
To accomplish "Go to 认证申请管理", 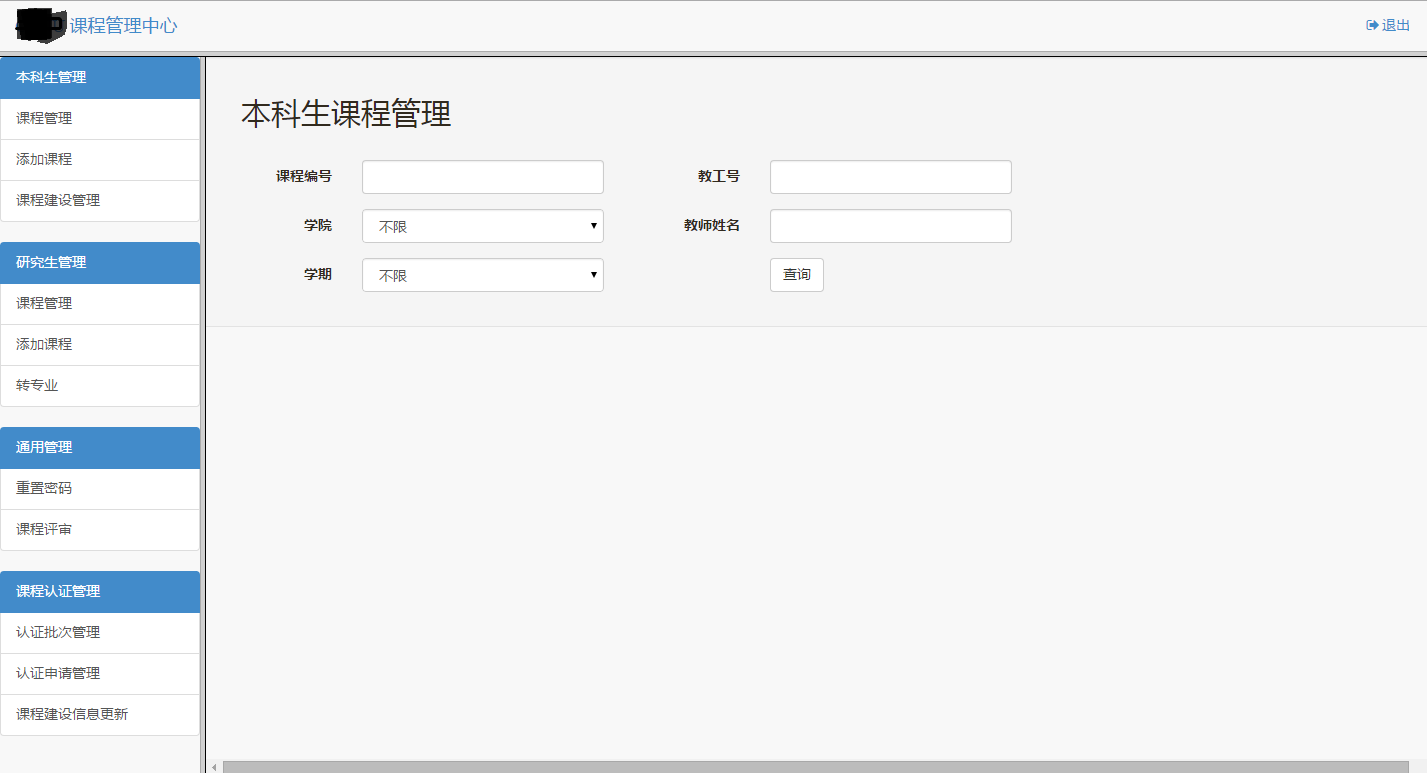I will tap(100, 673).
